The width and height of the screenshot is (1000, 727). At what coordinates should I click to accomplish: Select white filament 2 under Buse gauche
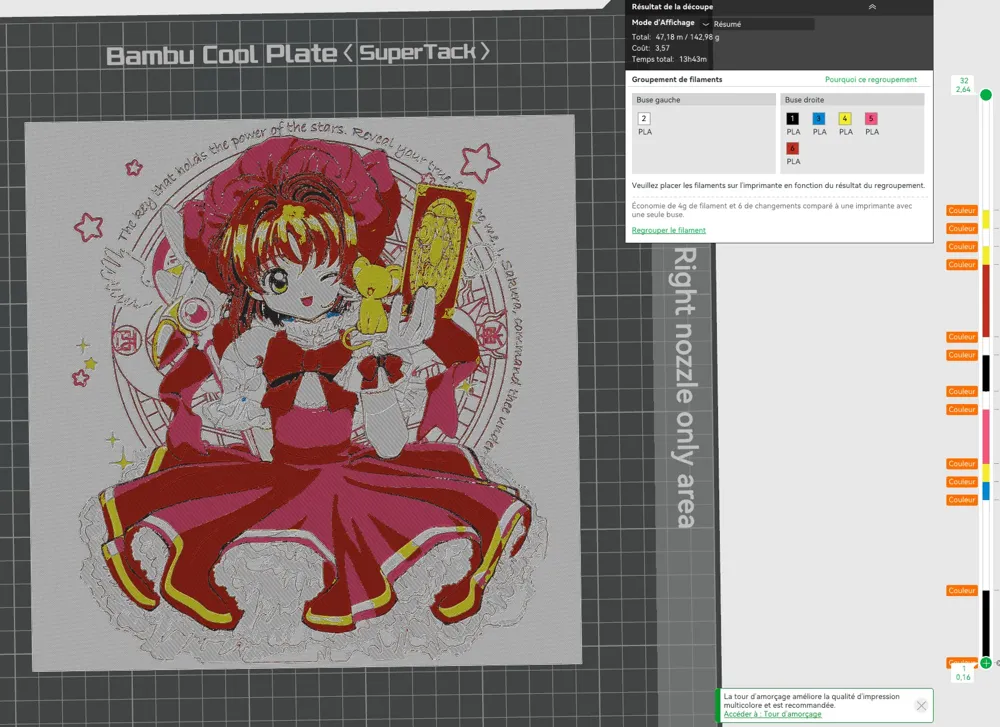pyautogui.click(x=644, y=119)
